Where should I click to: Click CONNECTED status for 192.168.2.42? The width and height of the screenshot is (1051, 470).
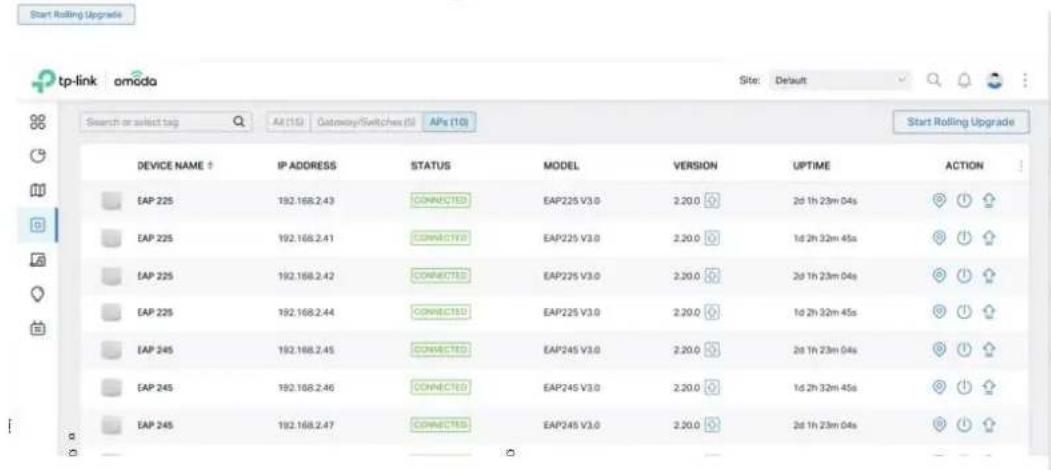[440, 275]
